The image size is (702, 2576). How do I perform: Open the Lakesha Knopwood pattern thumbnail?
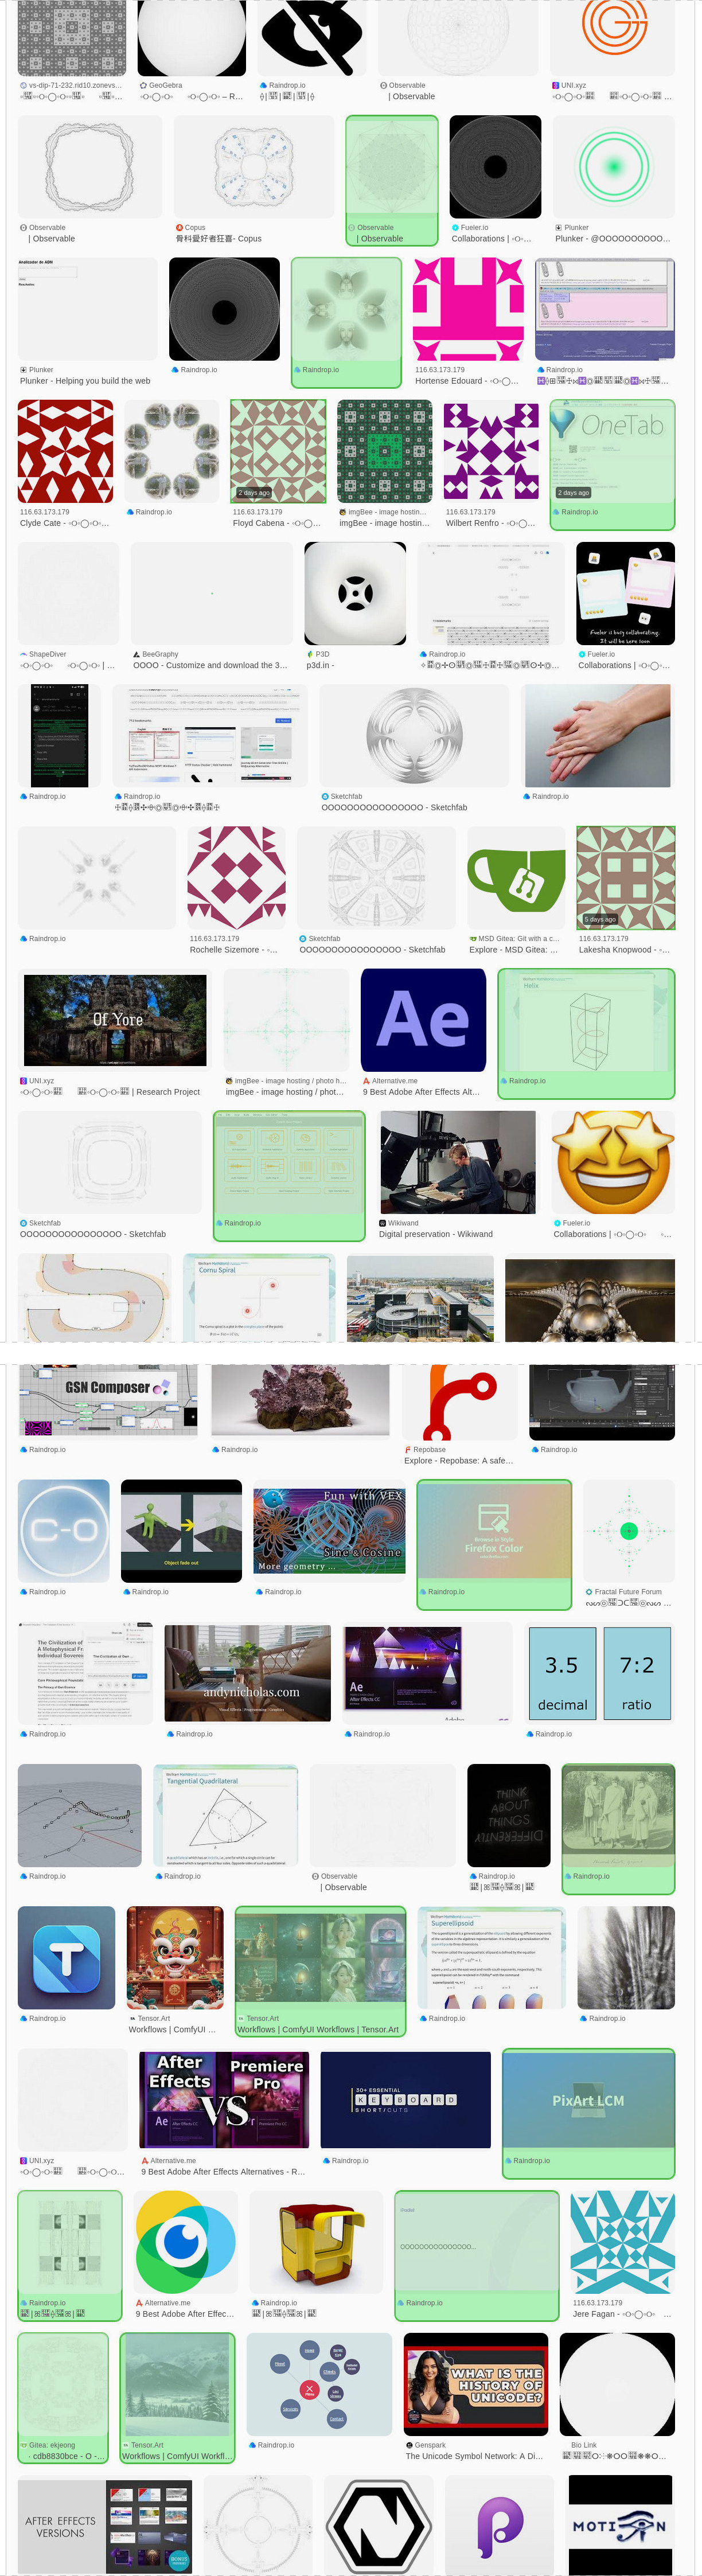(626, 877)
